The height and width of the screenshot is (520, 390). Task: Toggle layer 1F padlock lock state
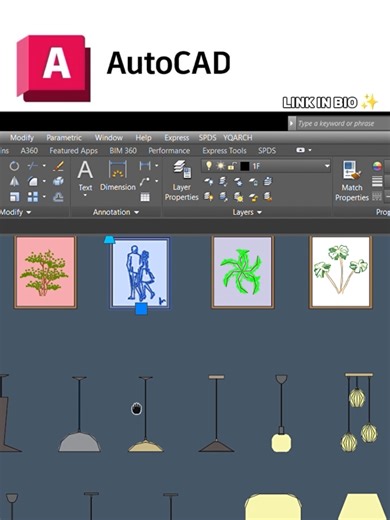232,166
